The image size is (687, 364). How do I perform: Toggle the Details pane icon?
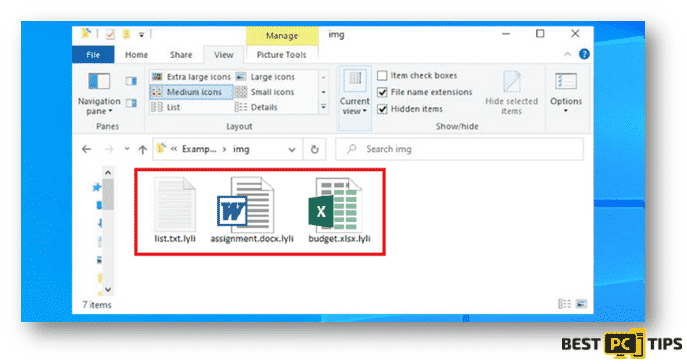(131, 103)
